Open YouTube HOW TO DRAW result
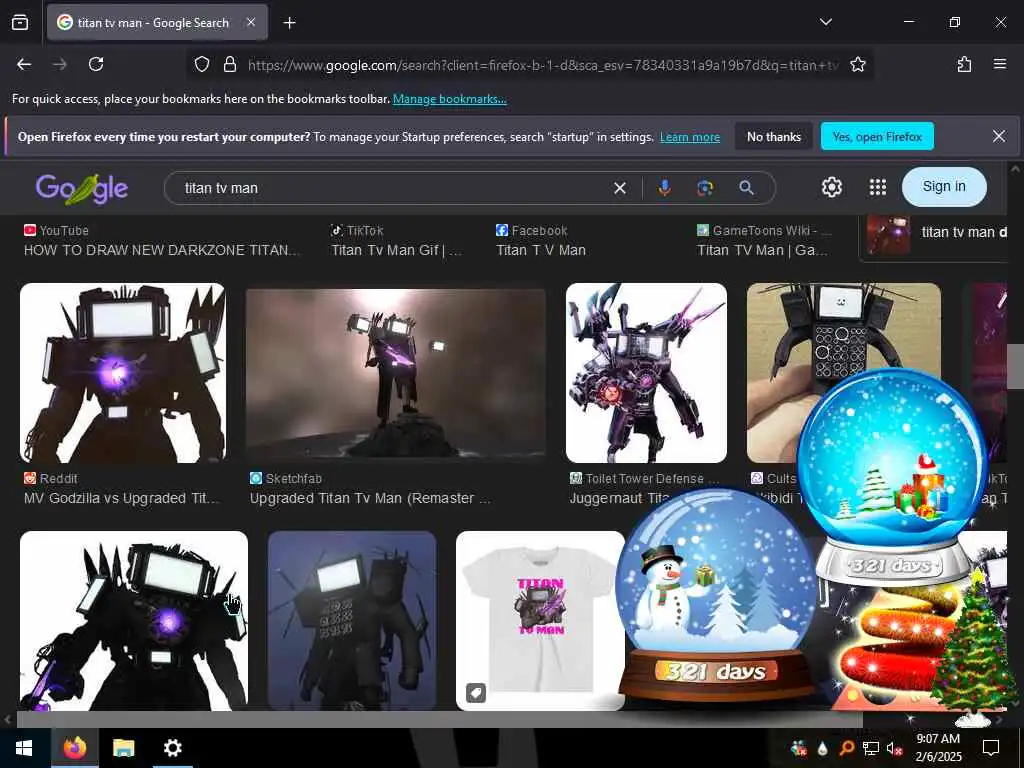Screen dimensions: 1024x768 click(161, 250)
